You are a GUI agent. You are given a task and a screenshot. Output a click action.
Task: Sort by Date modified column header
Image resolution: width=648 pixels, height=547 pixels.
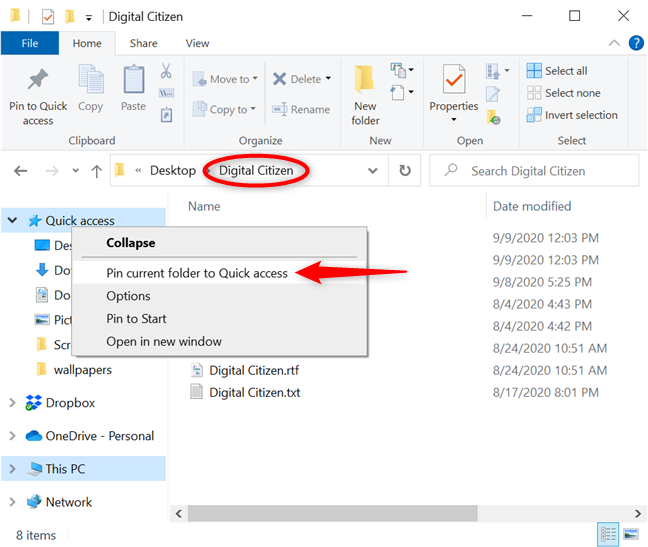pos(532,206)
